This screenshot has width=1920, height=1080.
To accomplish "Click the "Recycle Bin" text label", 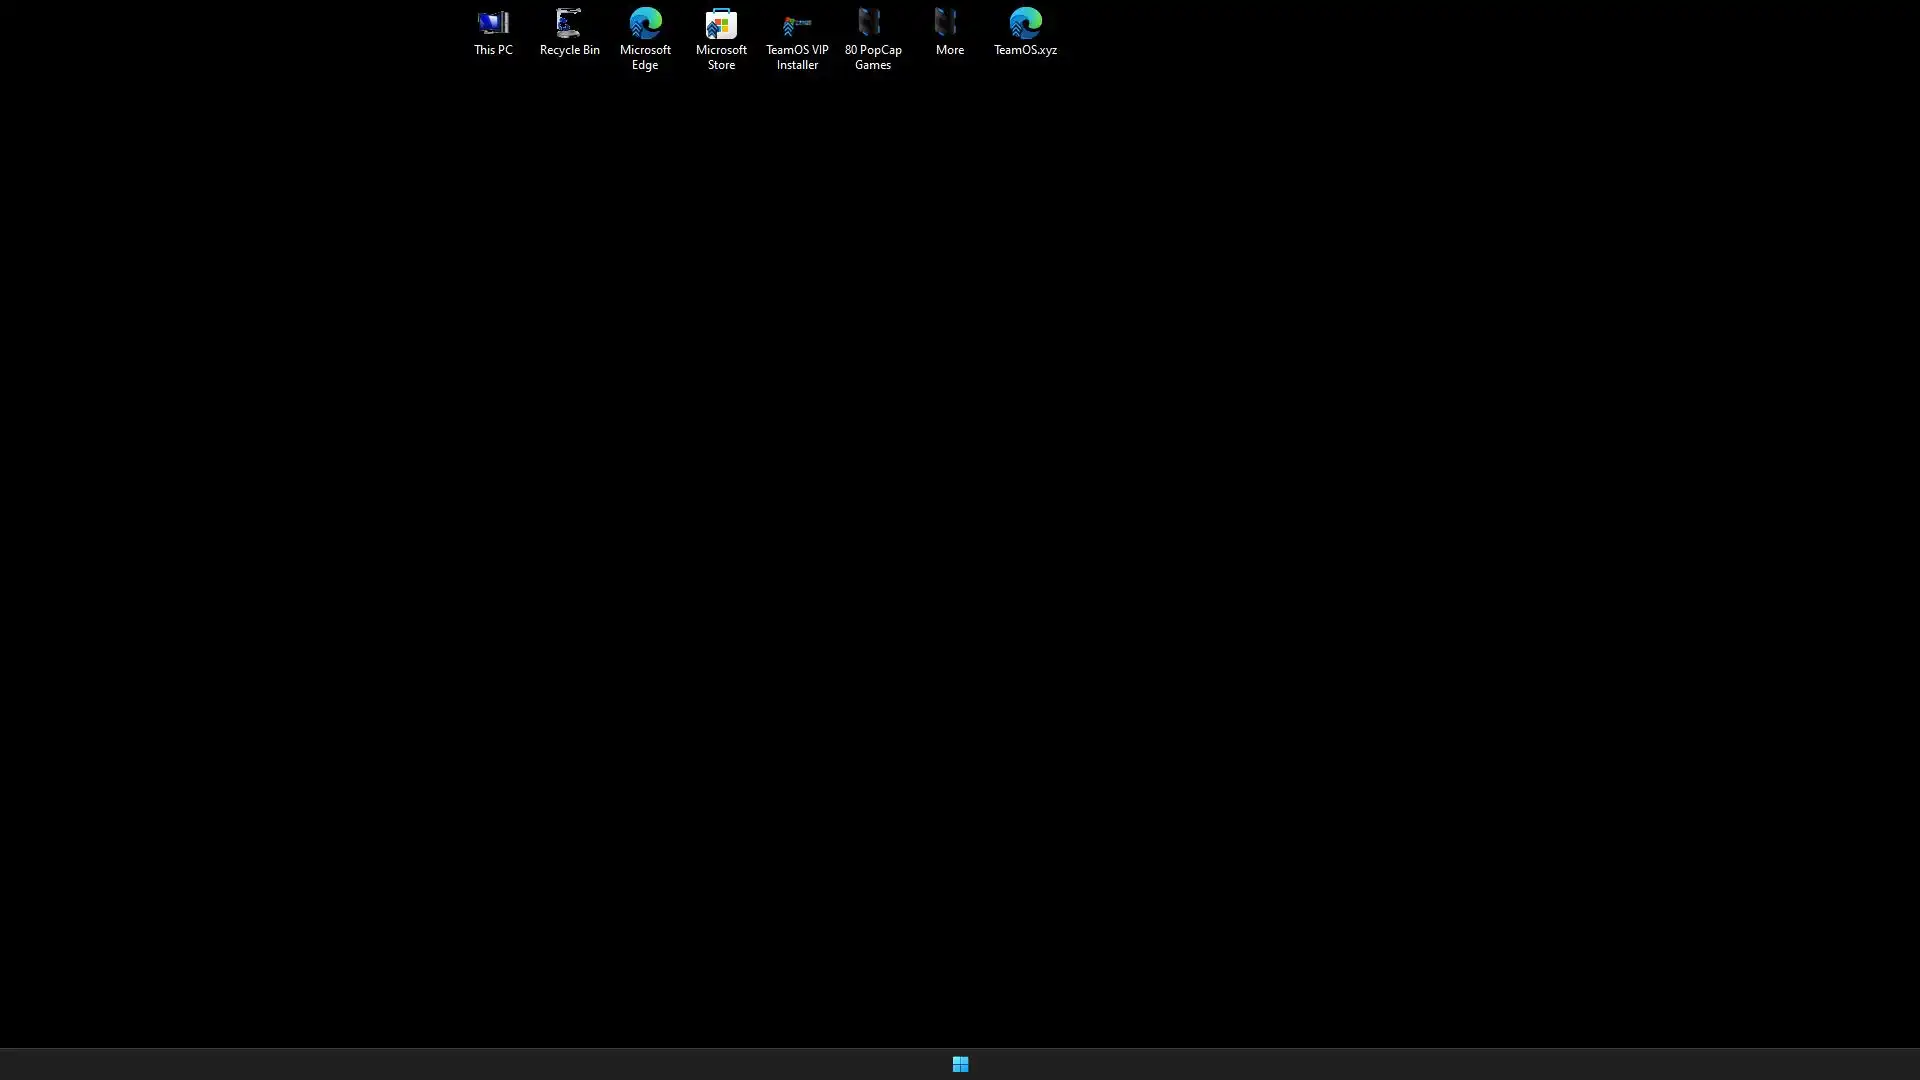I will (569, 50).
